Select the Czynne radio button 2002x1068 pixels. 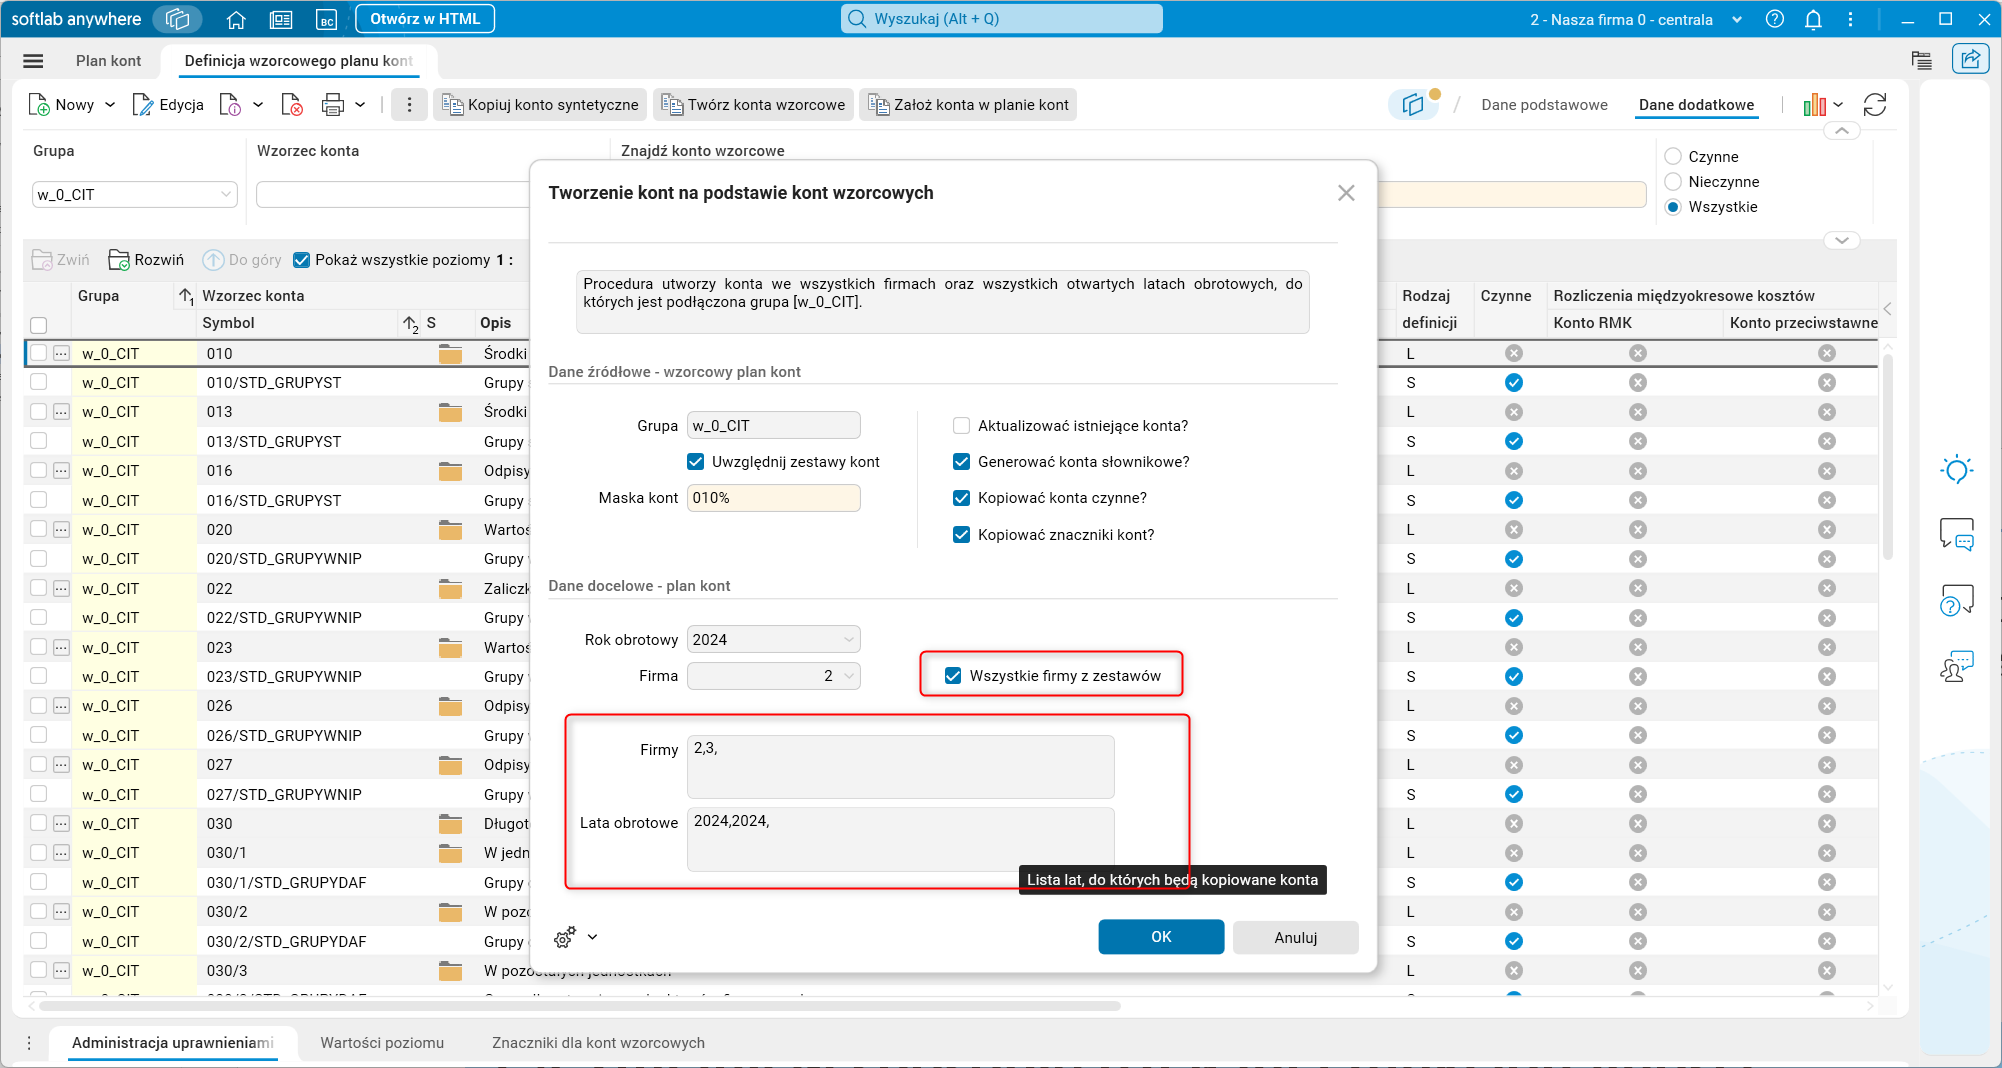[x=1673, y=157]
